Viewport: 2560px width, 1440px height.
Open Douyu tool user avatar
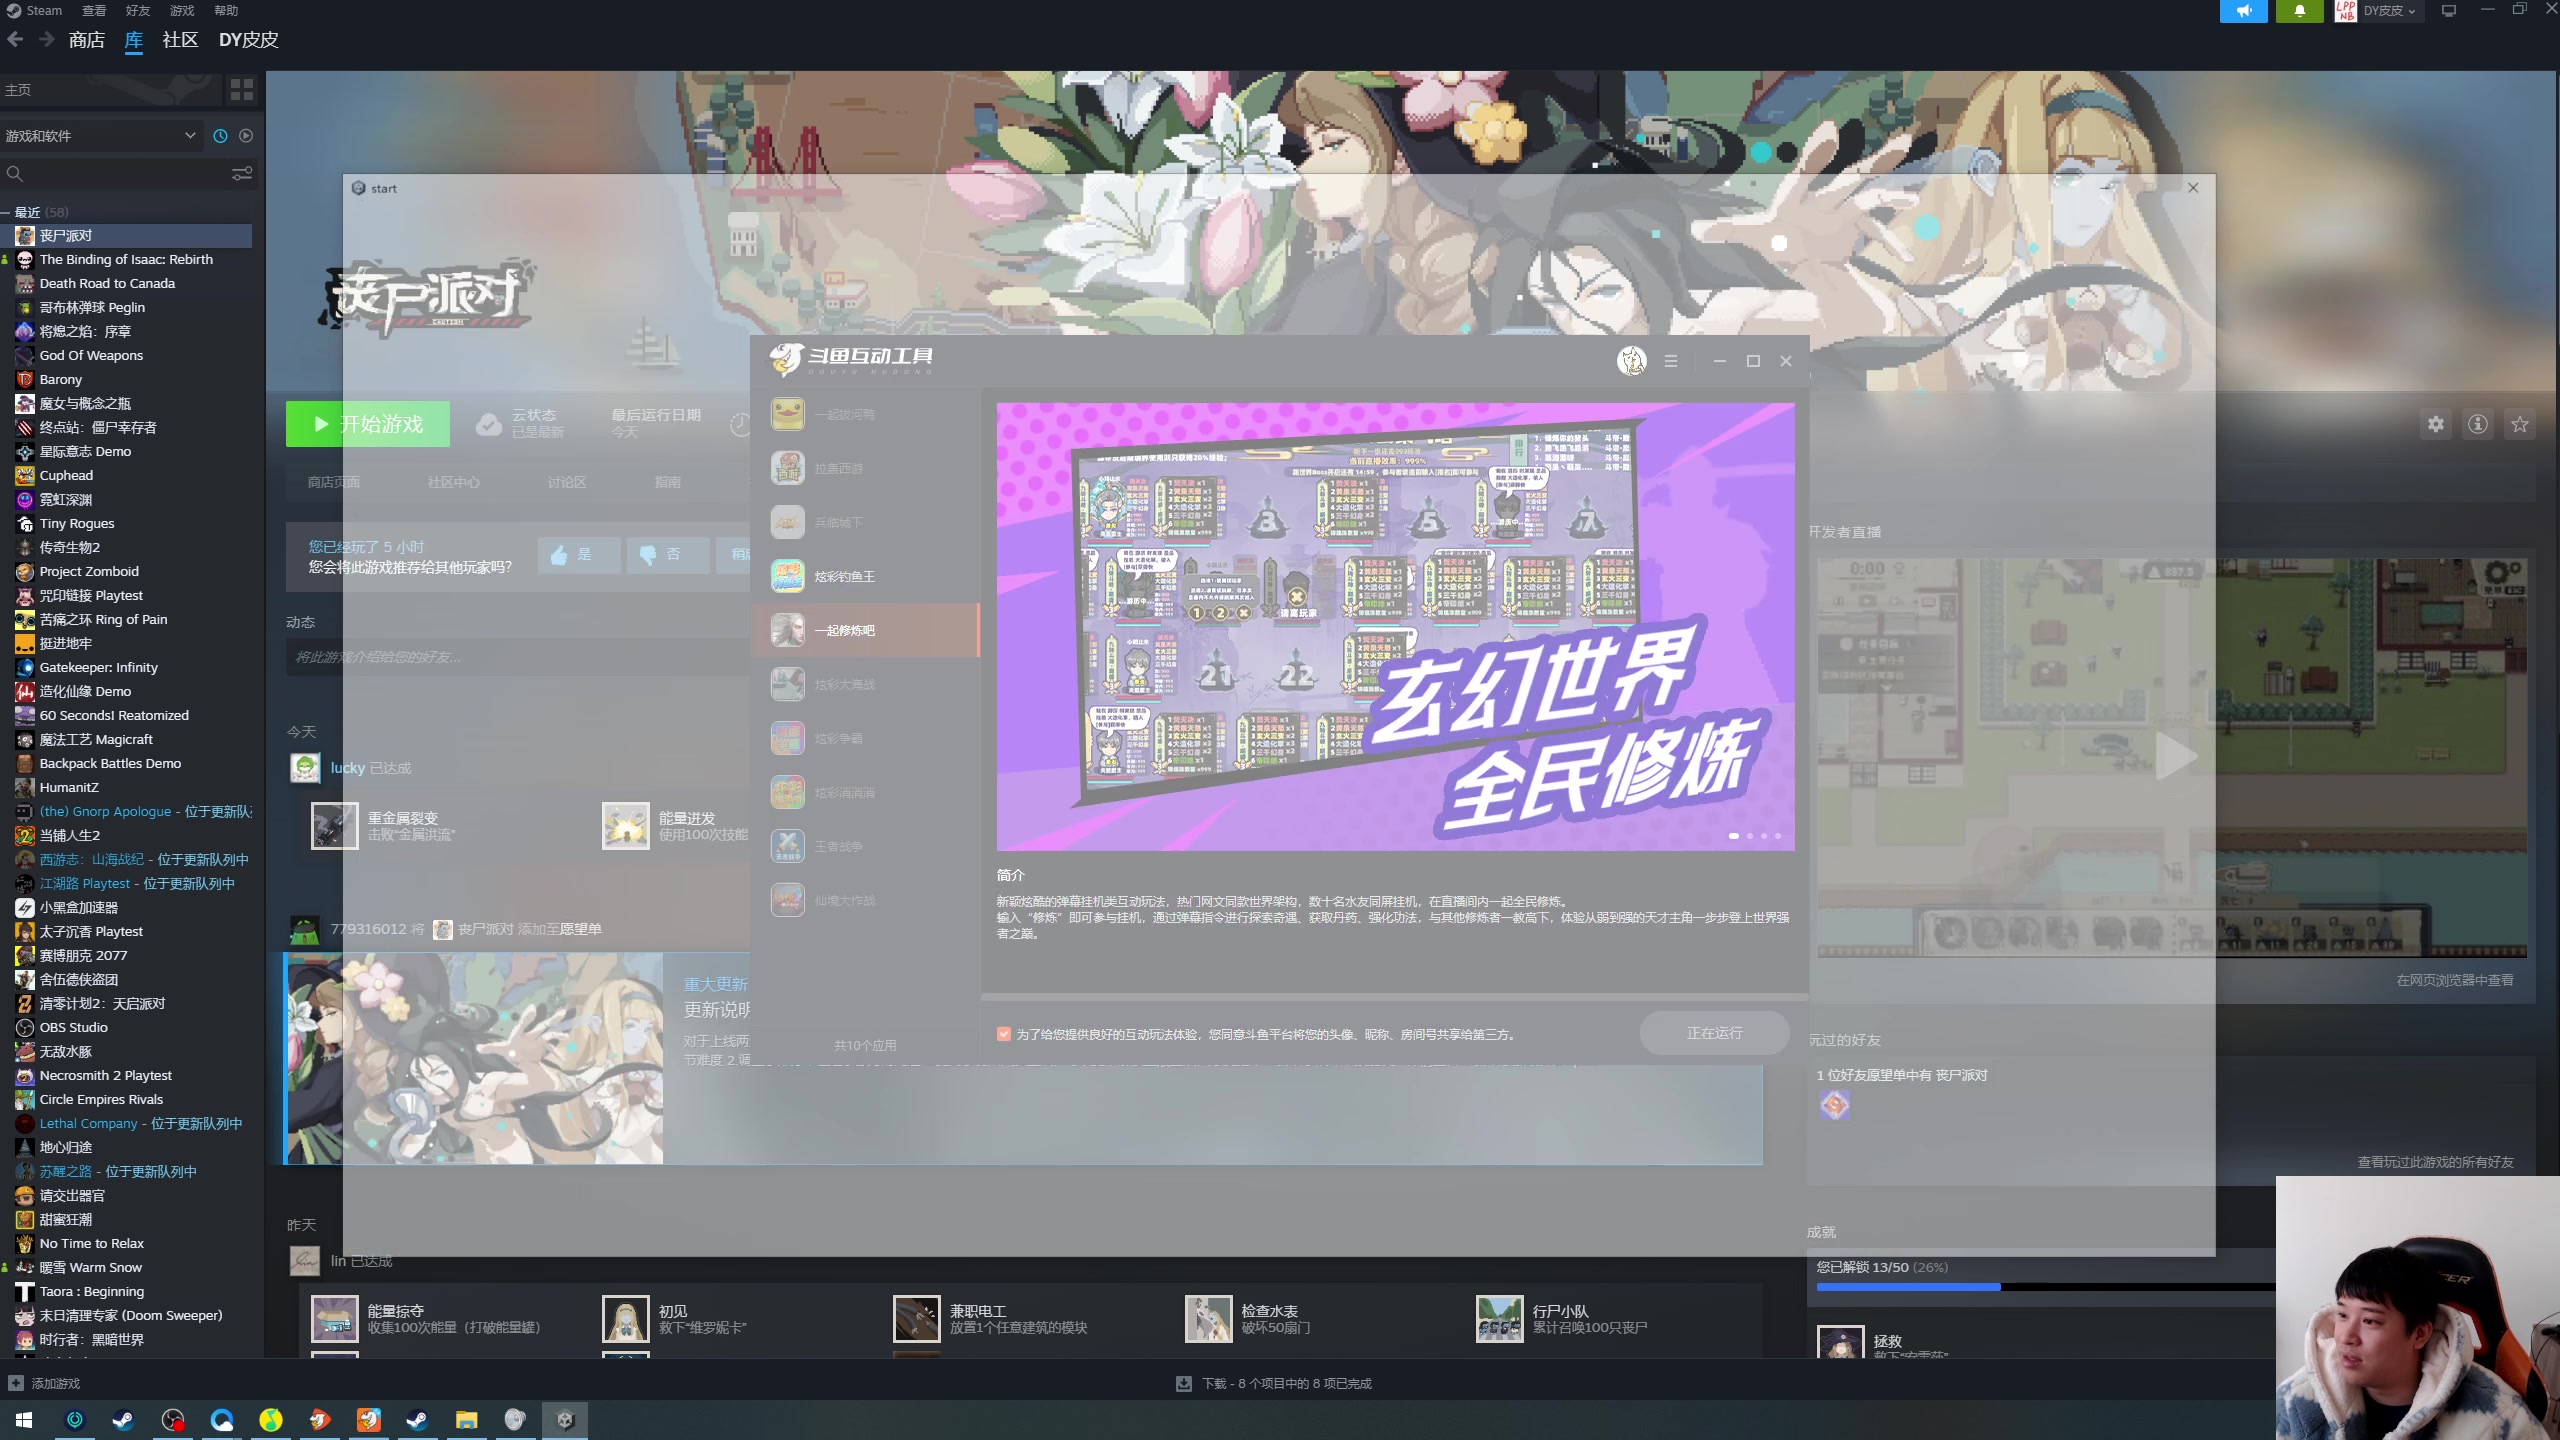pos(1632,361)
